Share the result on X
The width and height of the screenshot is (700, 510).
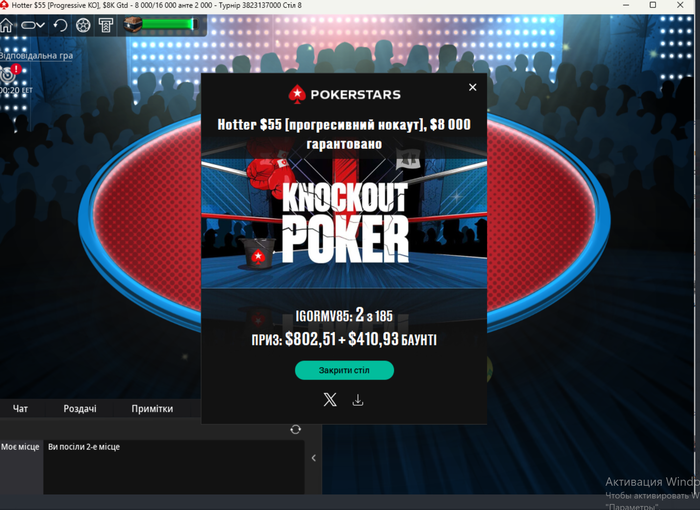tap(330, 400)
